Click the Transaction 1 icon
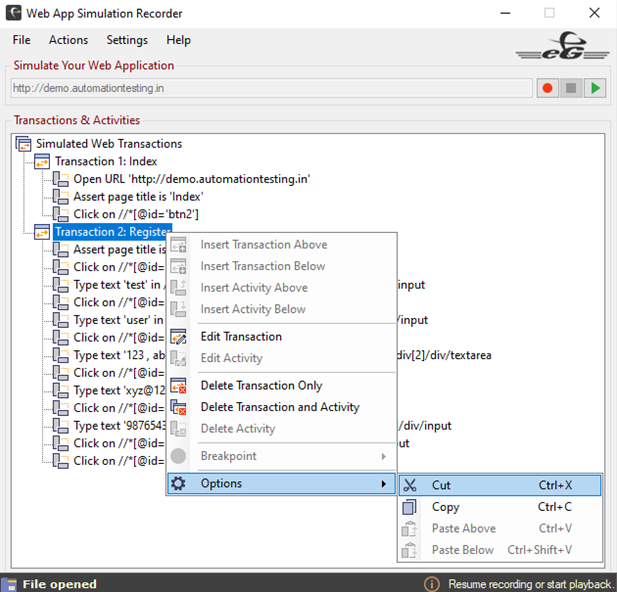The width and height of the screenshot is (617, 592). (42, 161)
